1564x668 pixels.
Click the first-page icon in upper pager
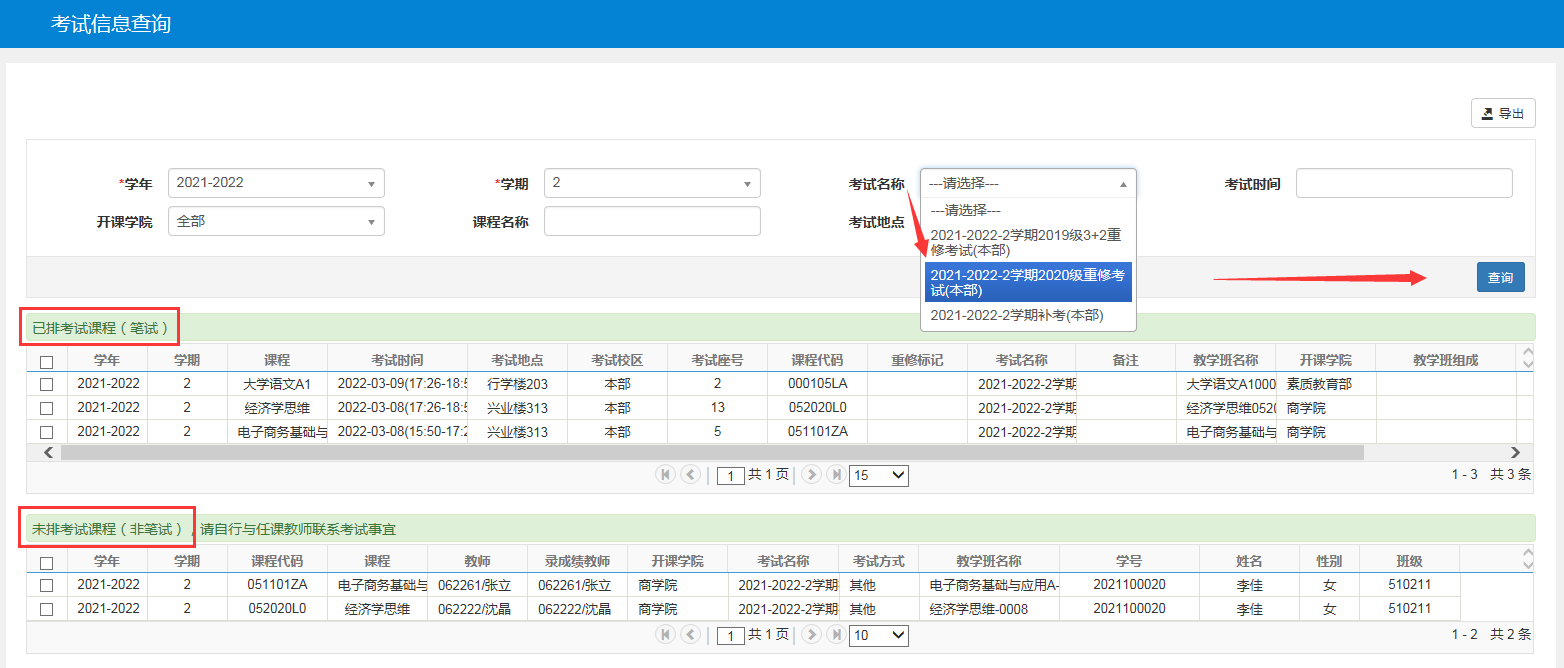(666, 475)
